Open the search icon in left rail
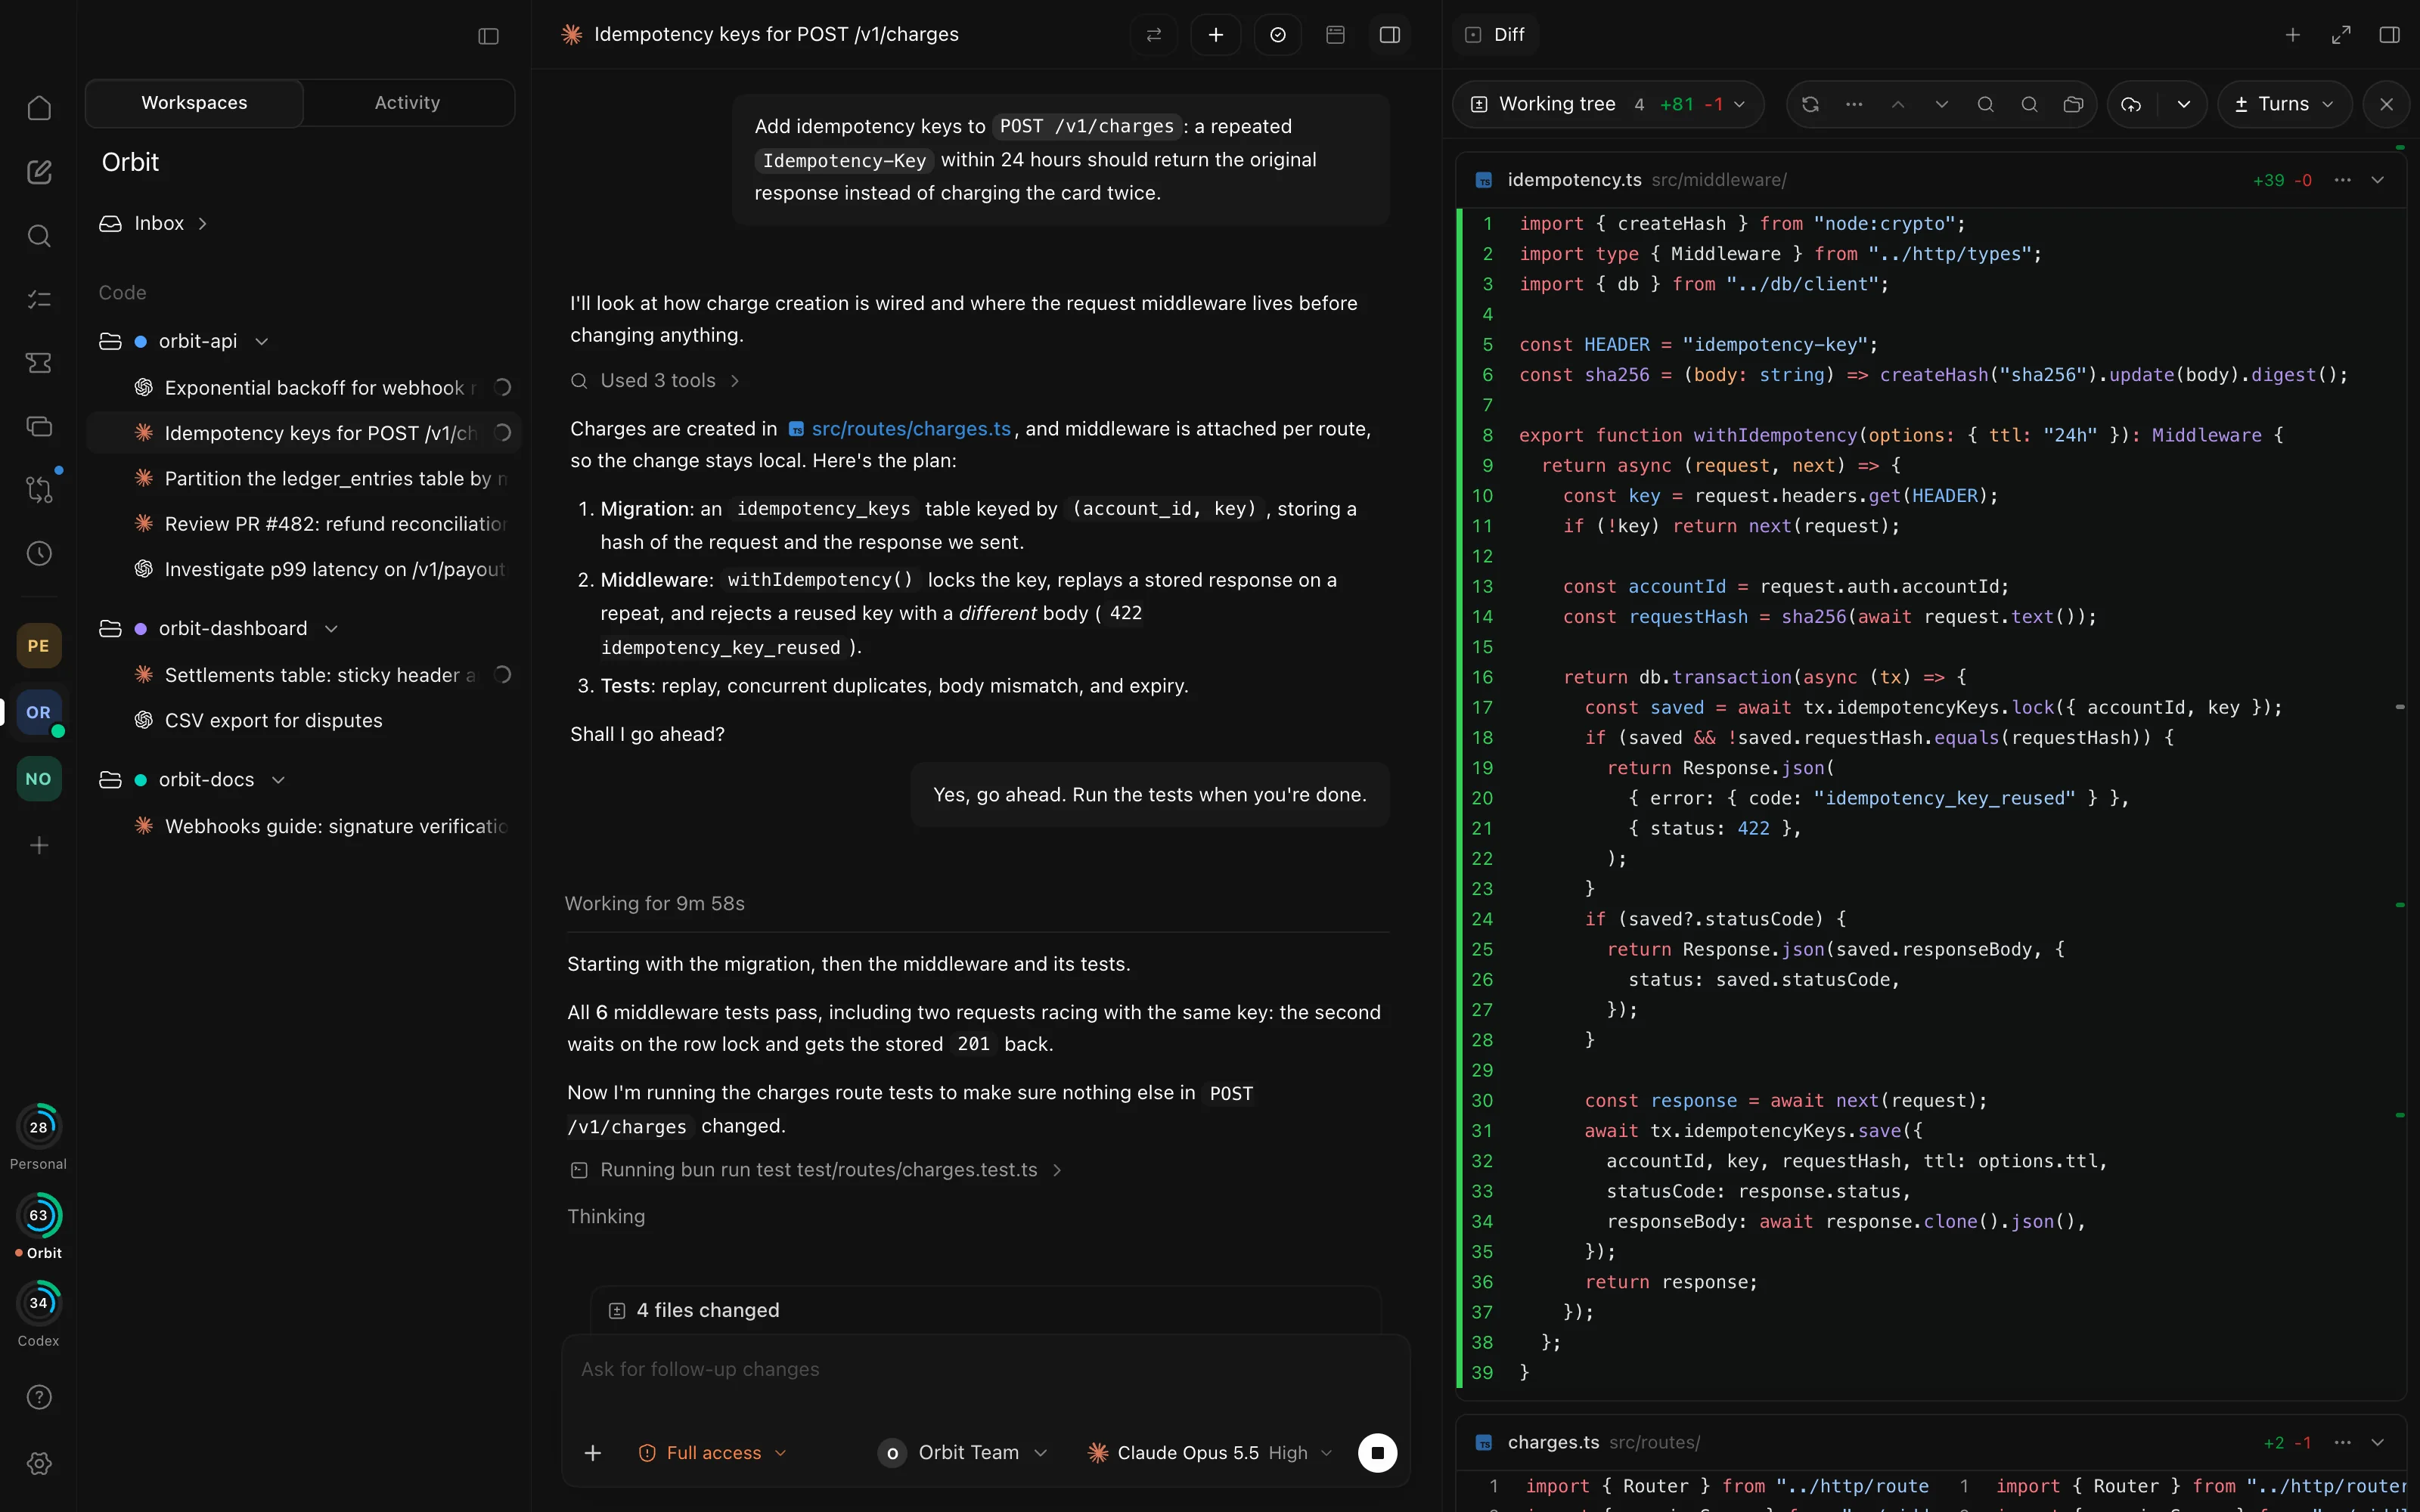The width and height of the screenshot is (2420, 1512). coord(39,236)
